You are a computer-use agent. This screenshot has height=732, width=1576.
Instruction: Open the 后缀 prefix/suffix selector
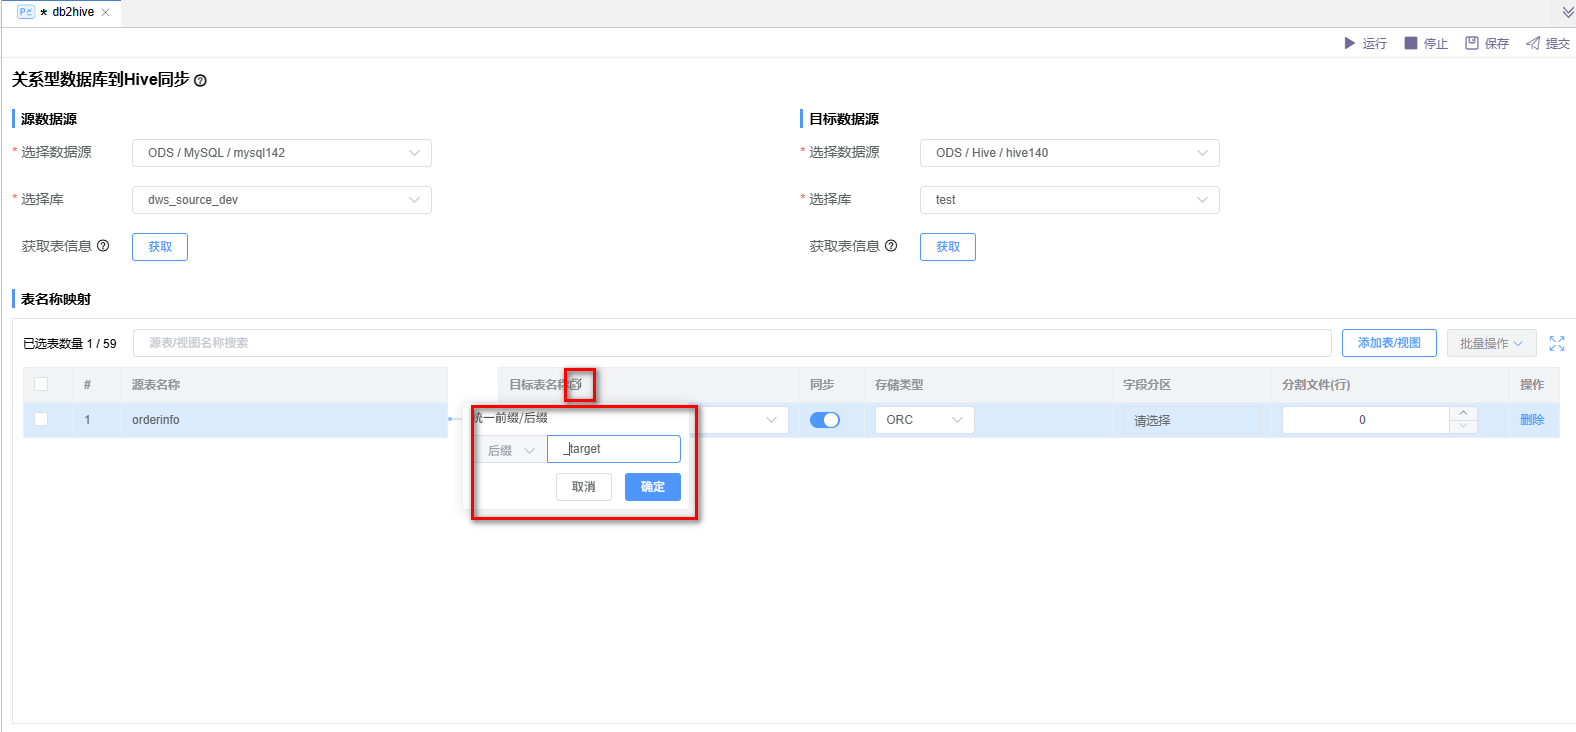(511, 450)
